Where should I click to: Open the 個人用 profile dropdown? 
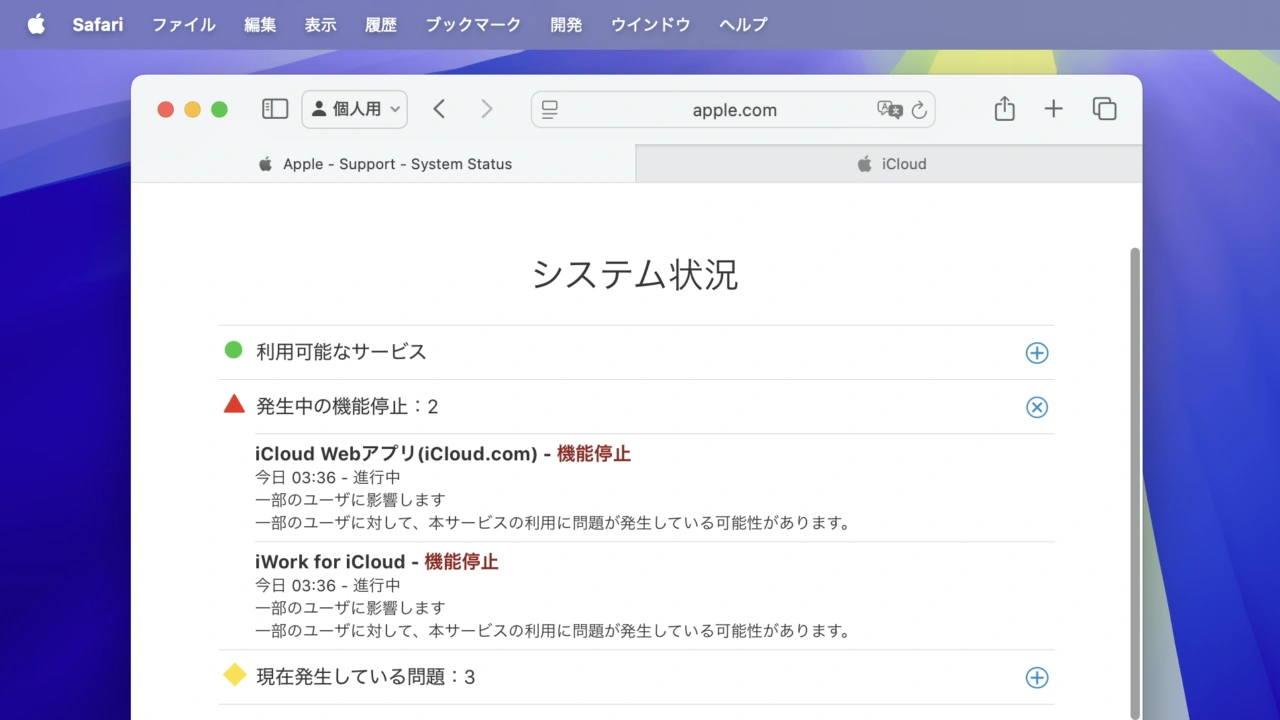pyautogui.click(x=354, y=109)
